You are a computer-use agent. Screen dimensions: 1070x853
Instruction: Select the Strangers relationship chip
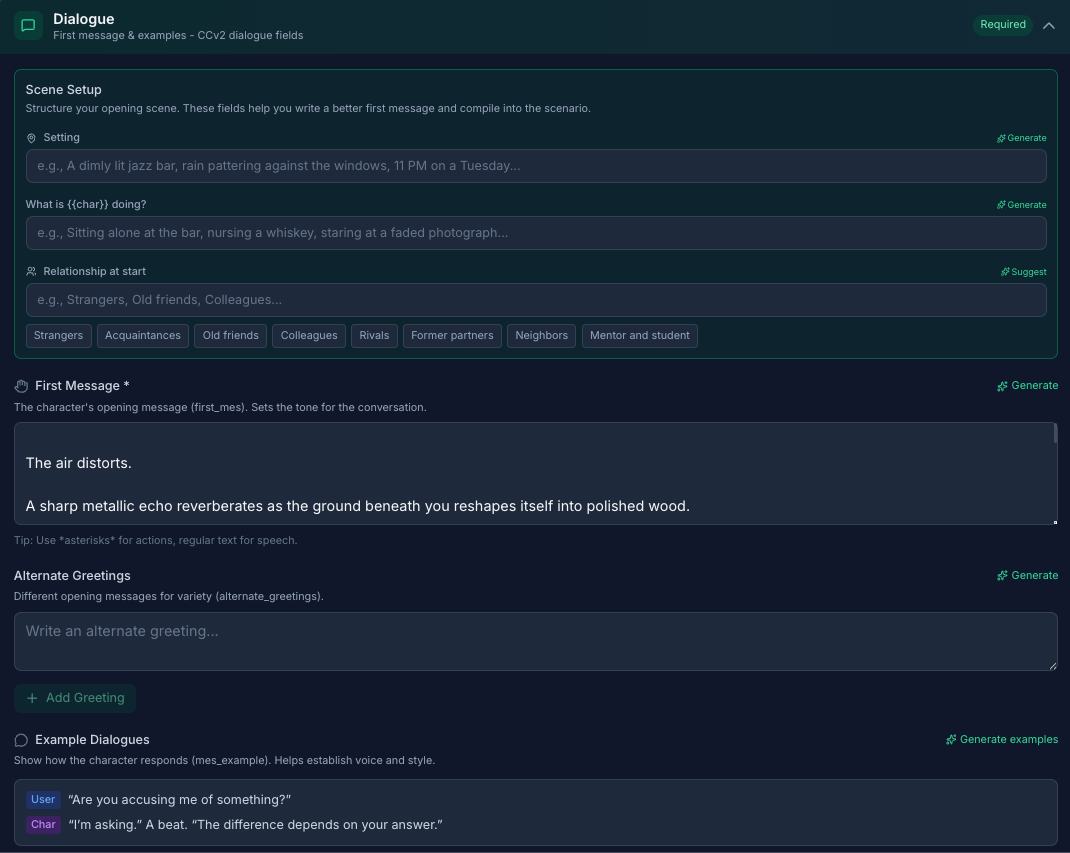(x=59, y=336)
